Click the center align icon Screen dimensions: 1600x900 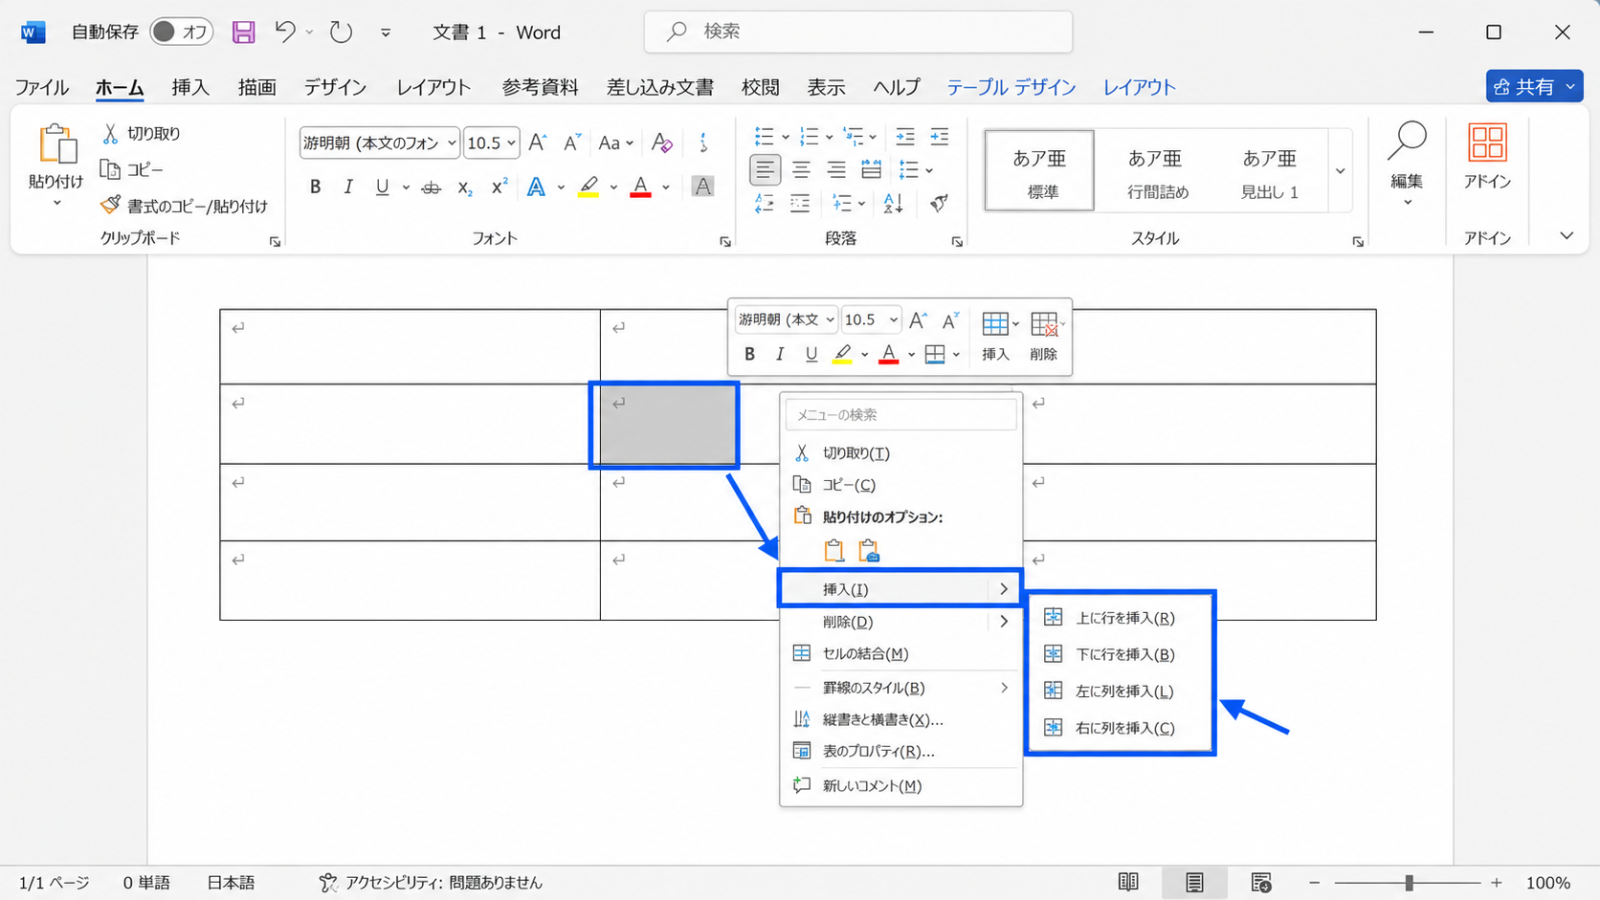[x=801, y=170]
